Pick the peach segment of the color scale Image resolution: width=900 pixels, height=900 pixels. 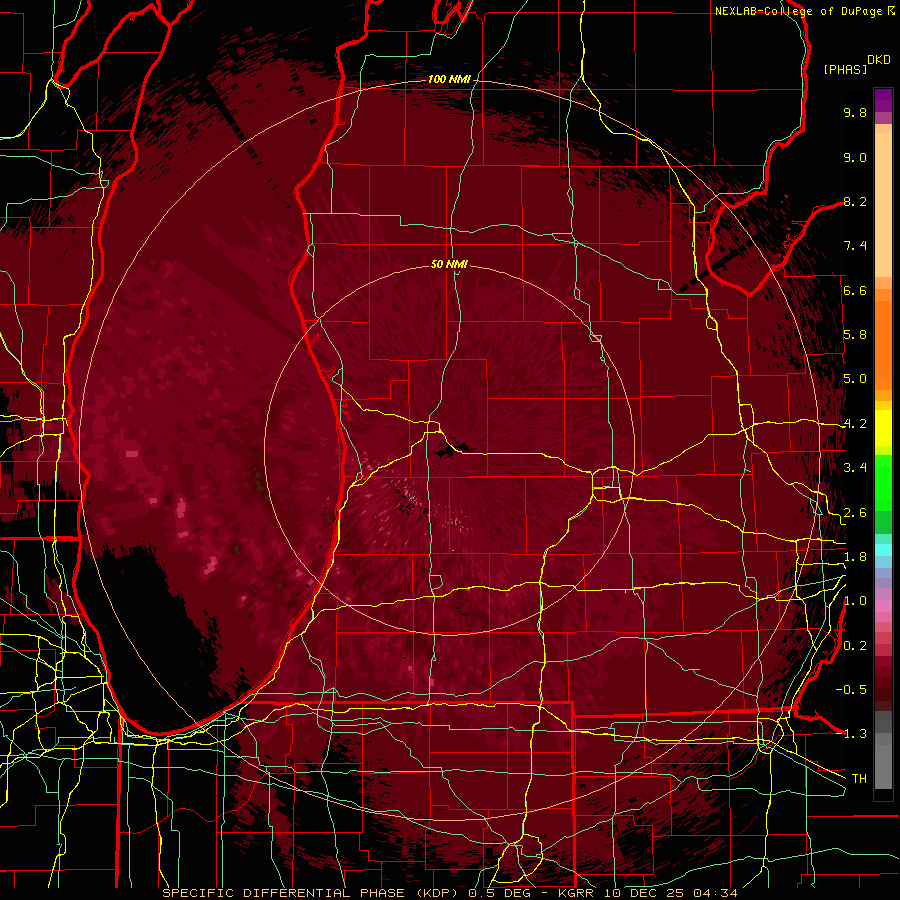coord(883,207)
